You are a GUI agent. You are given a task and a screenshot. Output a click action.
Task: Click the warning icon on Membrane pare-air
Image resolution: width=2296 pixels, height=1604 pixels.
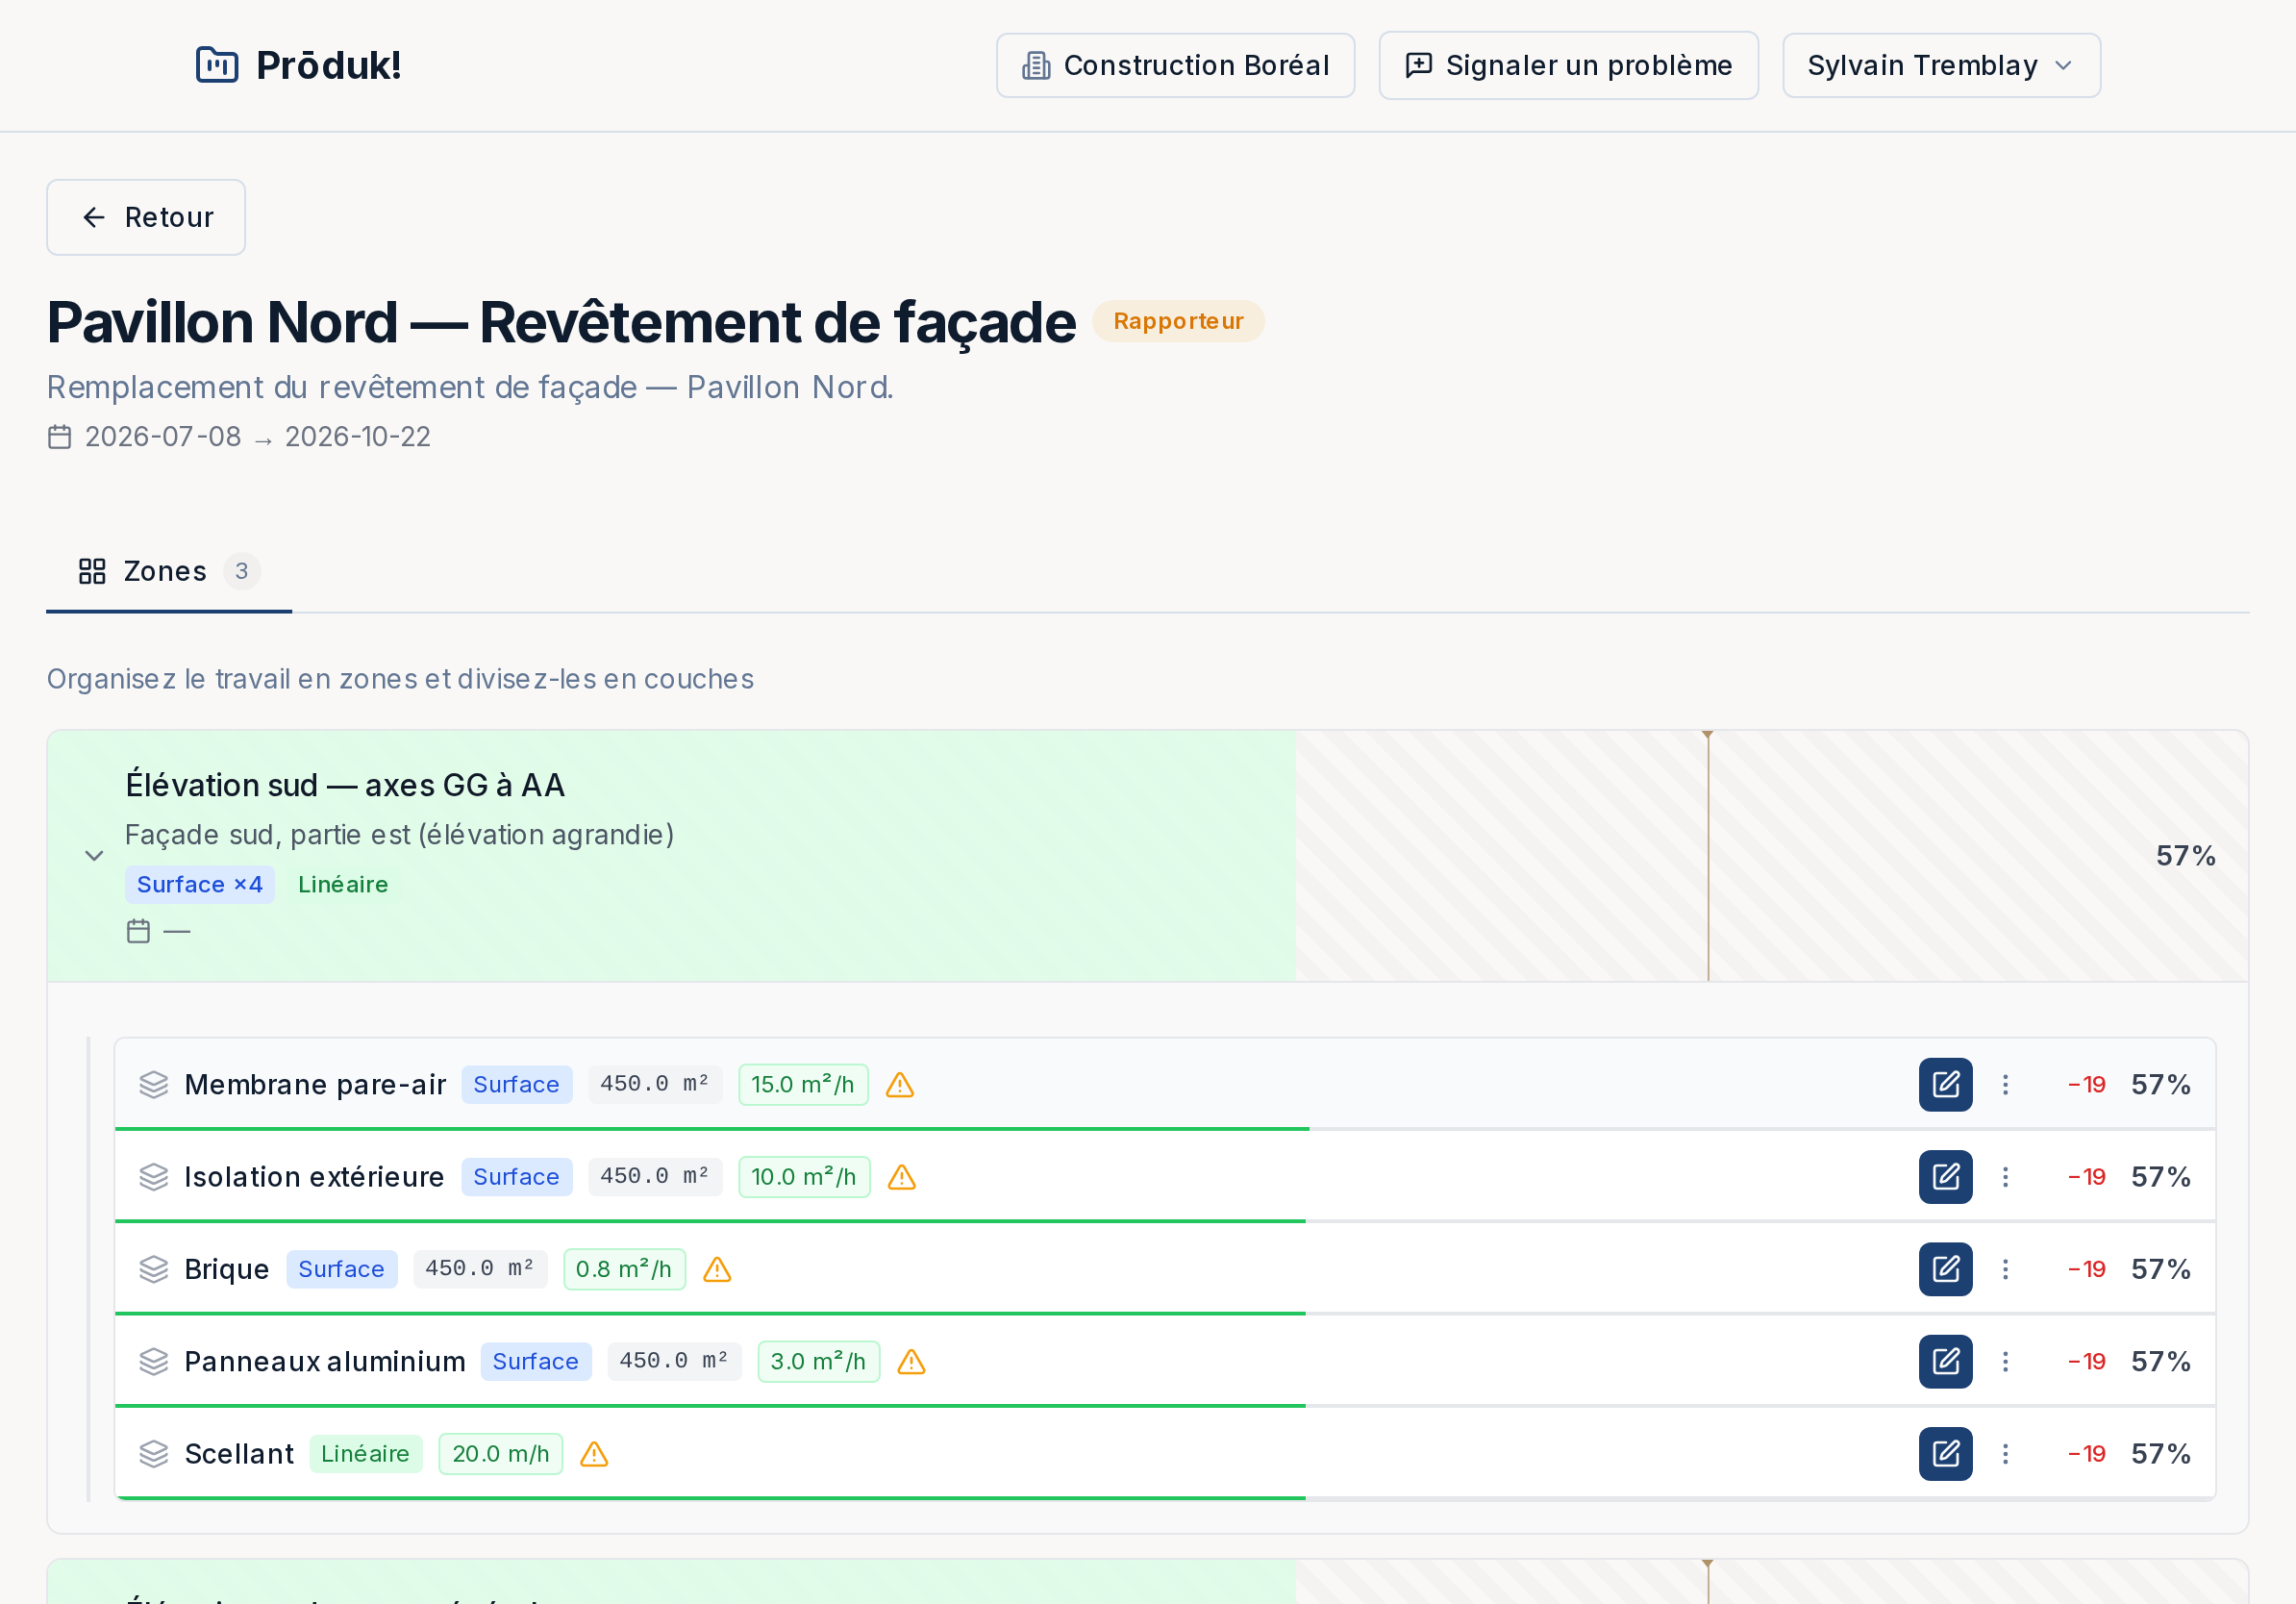(900, 1085)
